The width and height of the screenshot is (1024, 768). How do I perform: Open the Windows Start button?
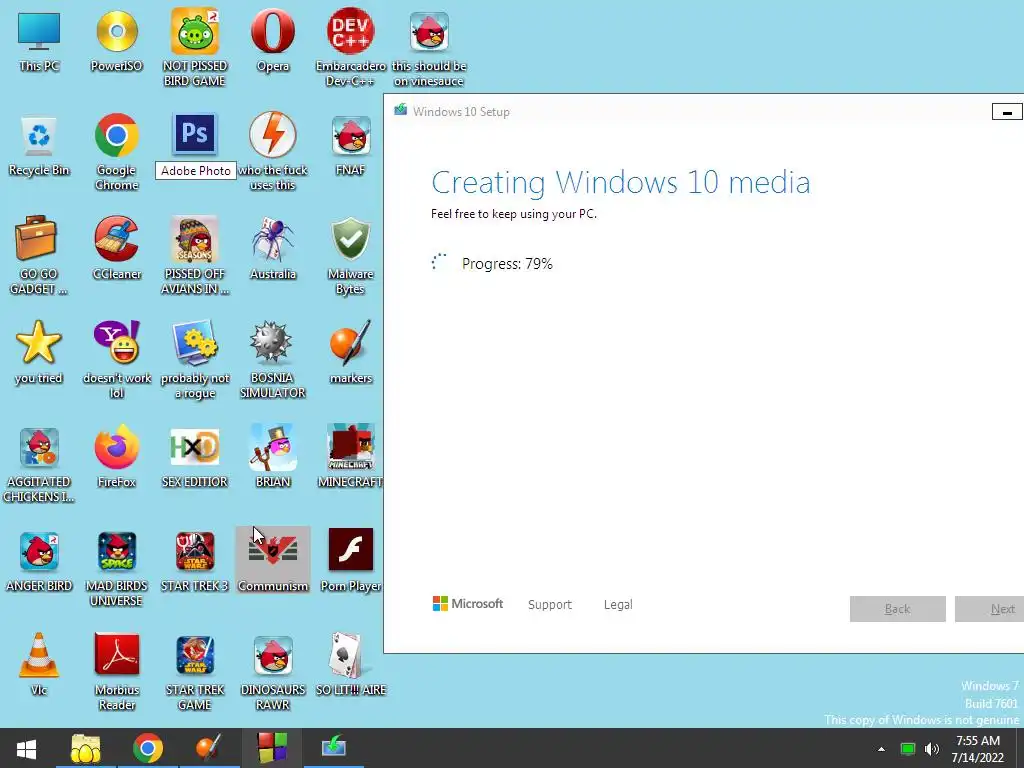click(26, 748)
